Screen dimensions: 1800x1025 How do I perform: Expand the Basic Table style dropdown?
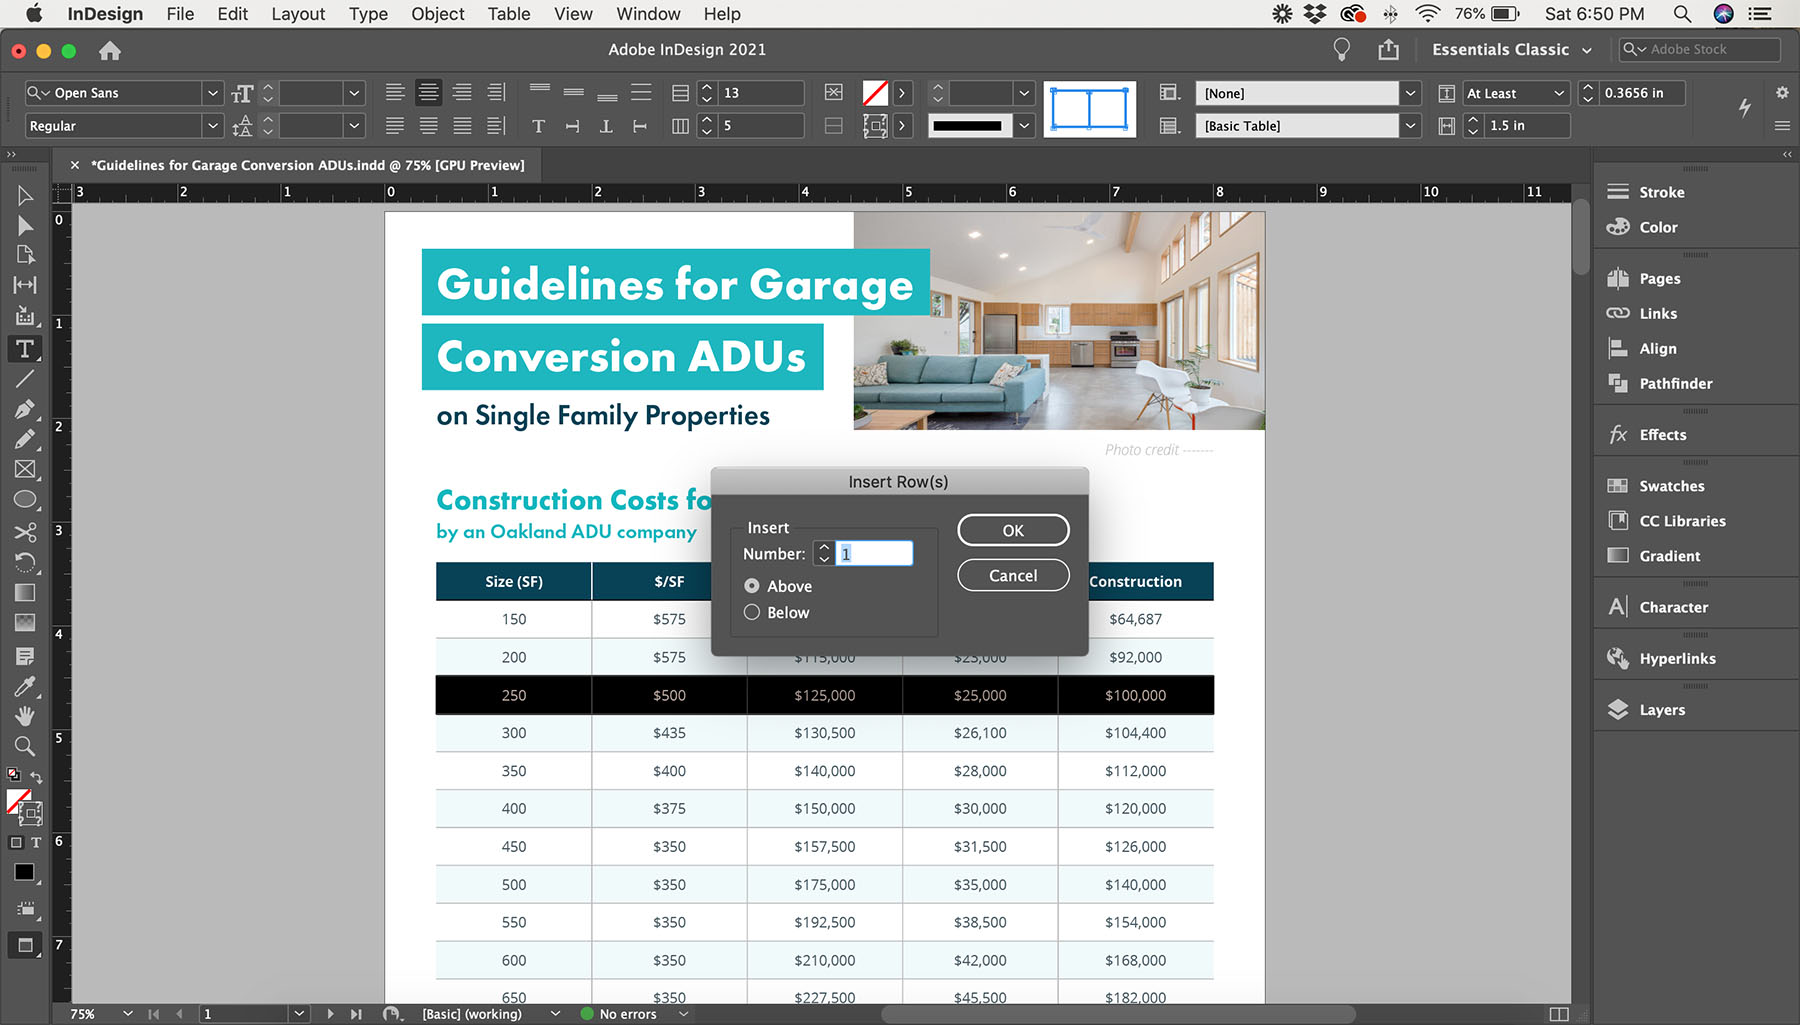1410,126
